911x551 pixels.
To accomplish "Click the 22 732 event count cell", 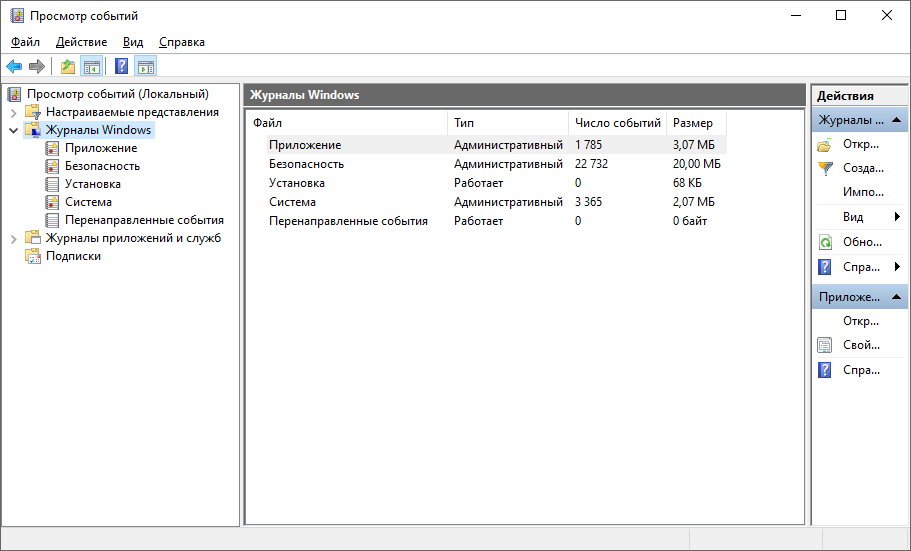I will click(x=591, y=164).
